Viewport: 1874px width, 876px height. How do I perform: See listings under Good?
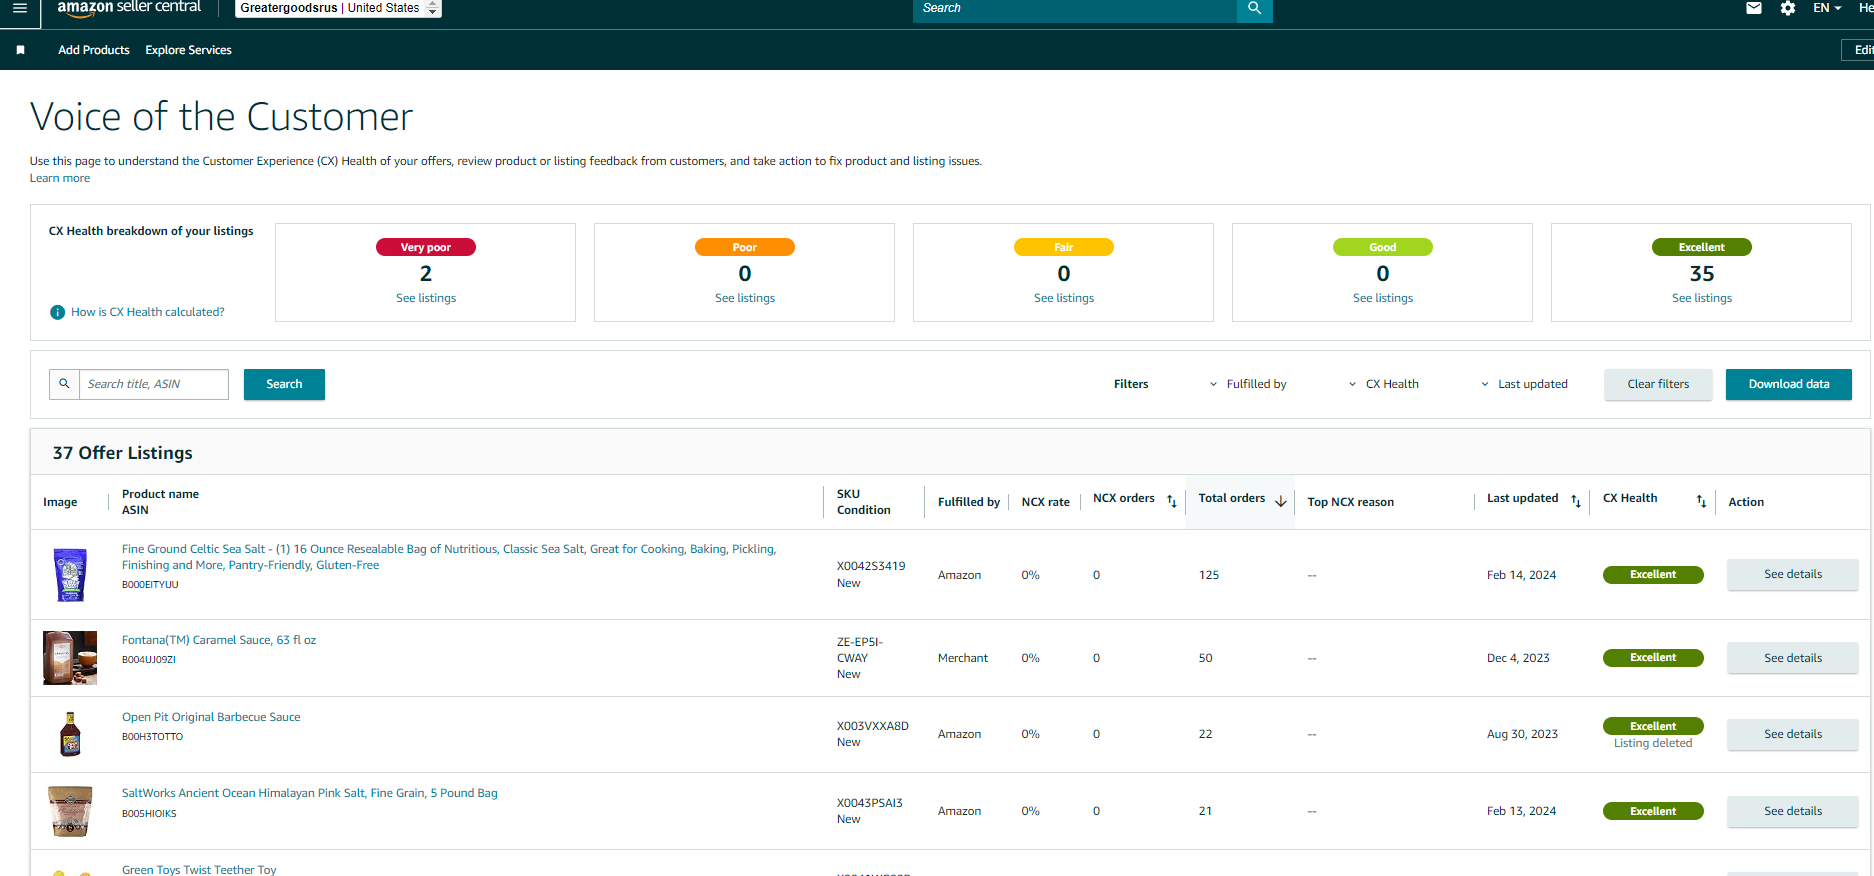point(1383,298)
